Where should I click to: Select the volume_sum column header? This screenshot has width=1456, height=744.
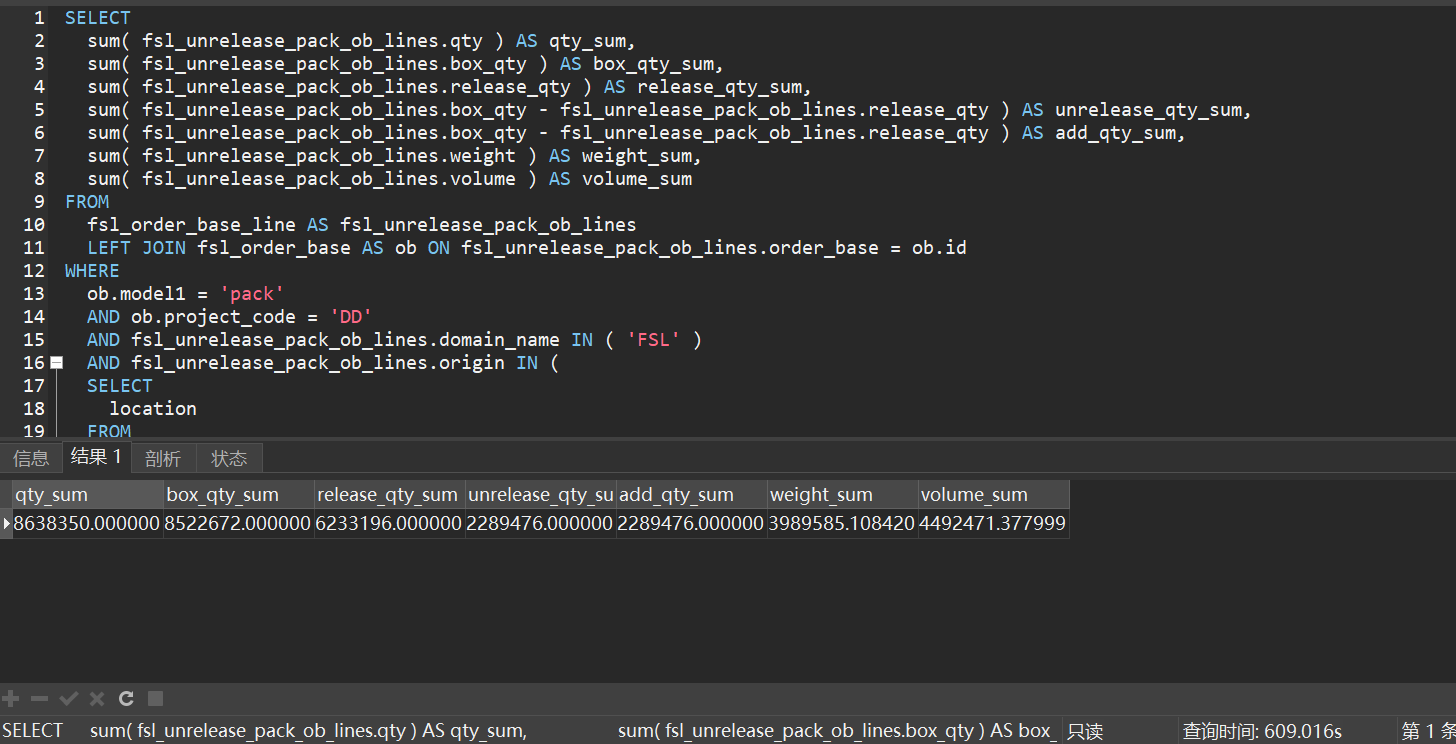pyautogui.click(x=994, y=494)
